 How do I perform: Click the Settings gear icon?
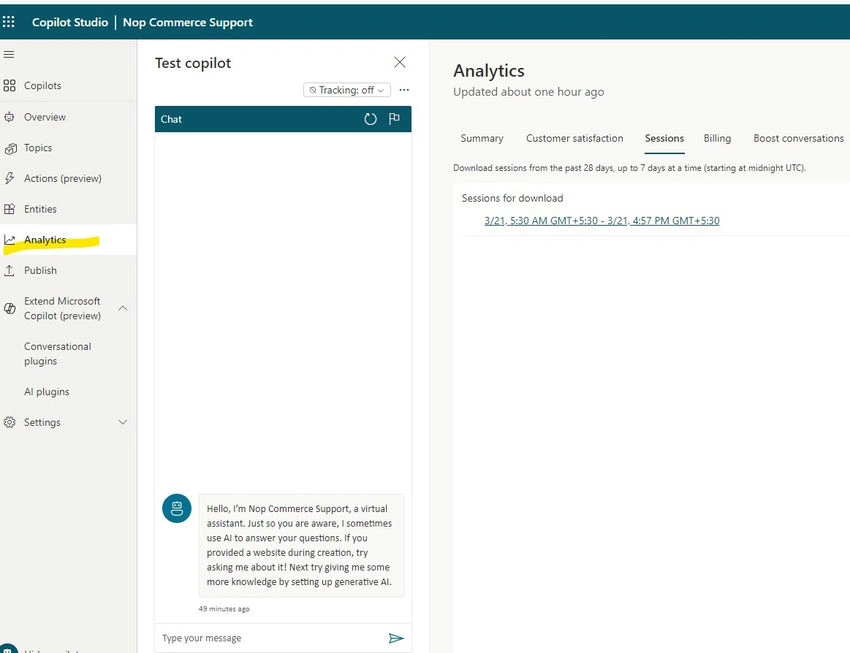click(10, 422)
